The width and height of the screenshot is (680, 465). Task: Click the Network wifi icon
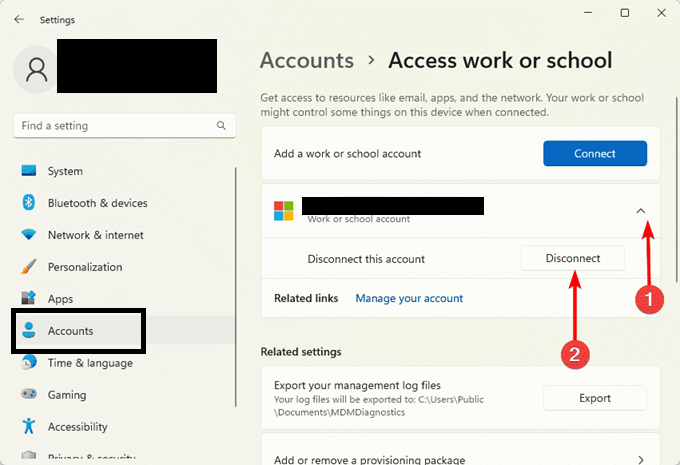tap(29, 235)
